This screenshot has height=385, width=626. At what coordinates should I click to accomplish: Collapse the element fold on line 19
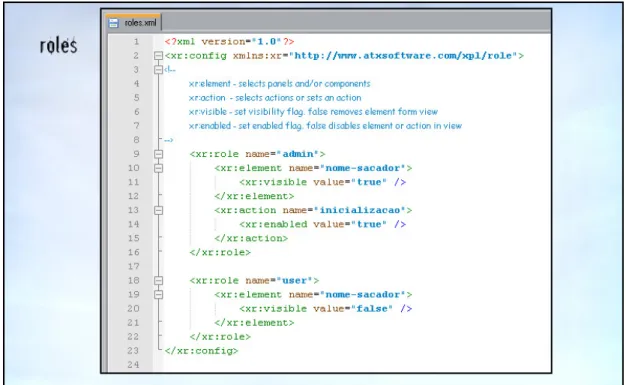point(158,294)
